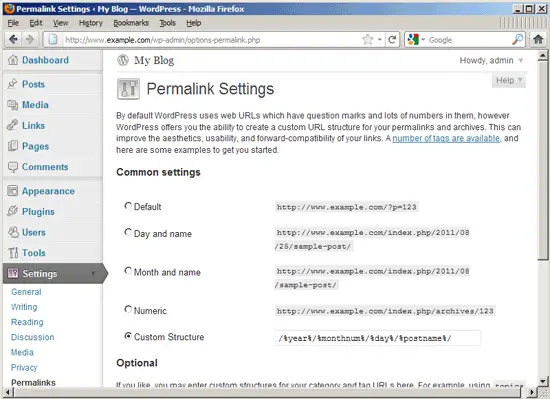Expand the Help dropdown tab

point(509,80)
